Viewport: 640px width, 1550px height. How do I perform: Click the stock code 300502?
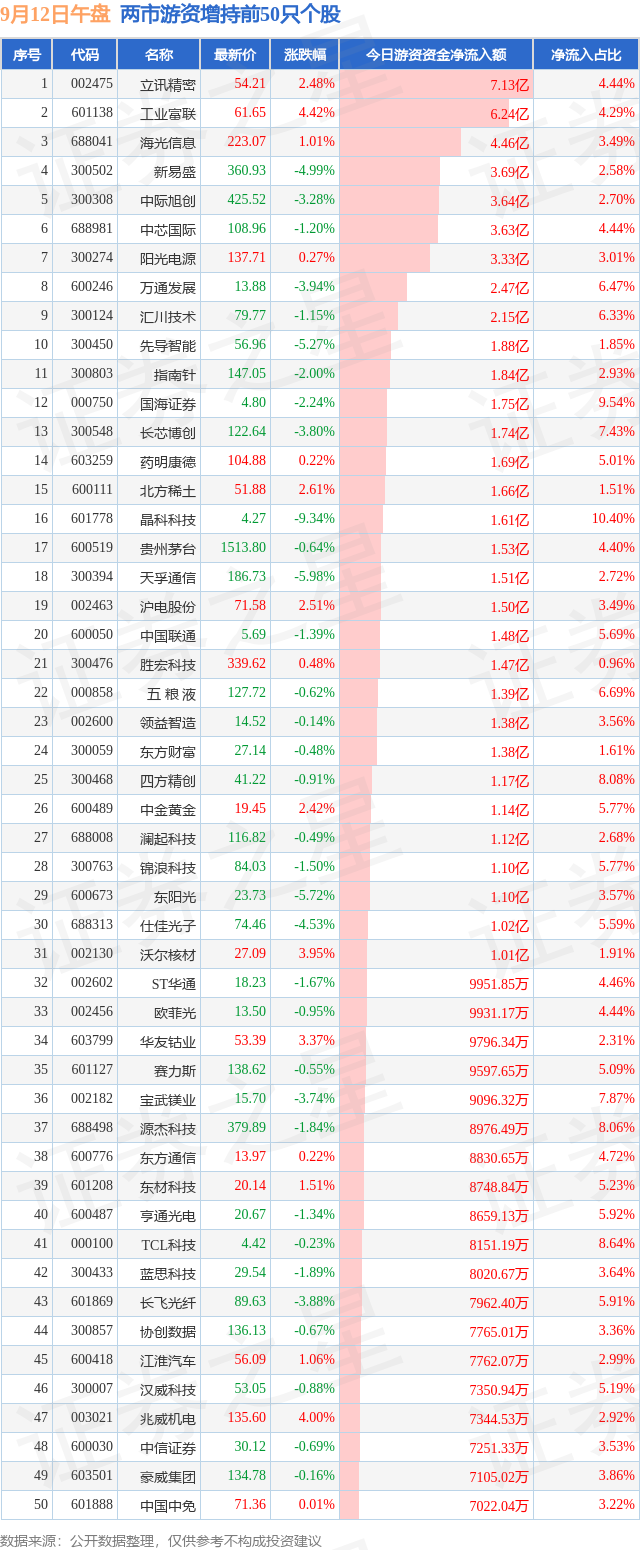(92, 171)
